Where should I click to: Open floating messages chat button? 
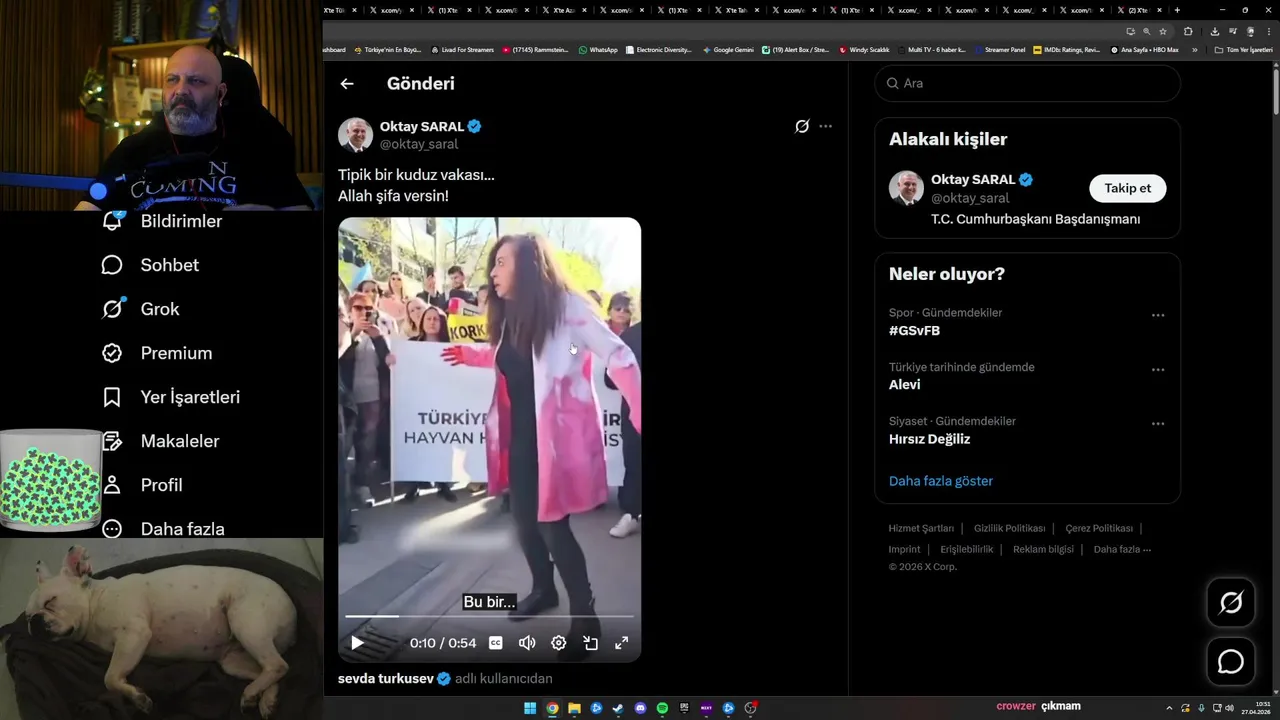[1231, 662]
